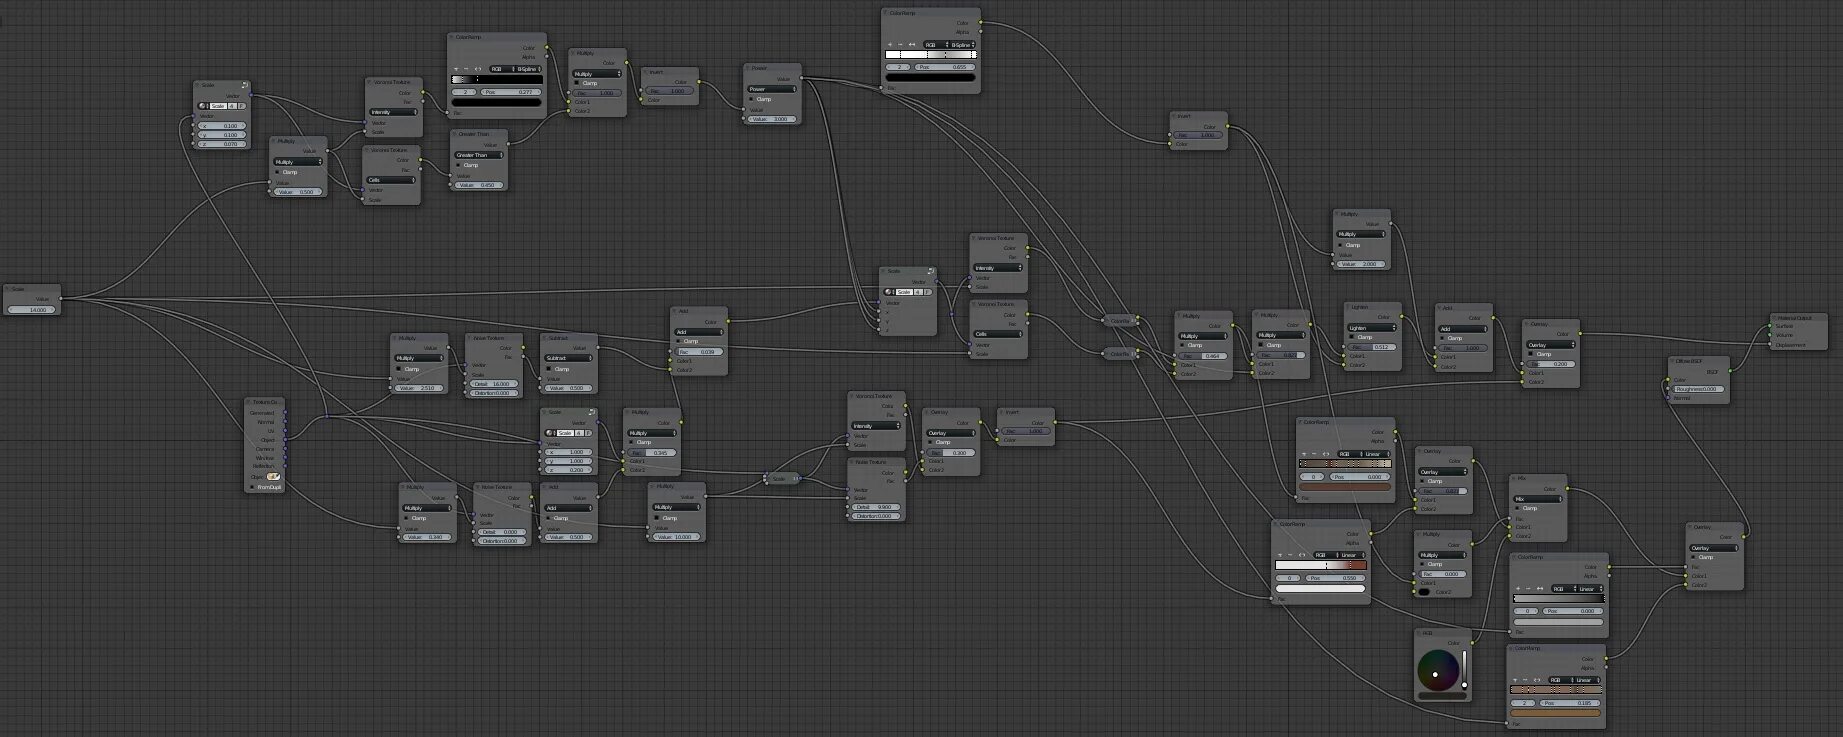Flip the ColorRamp with Pos 0.655

[x=910, y=45]
